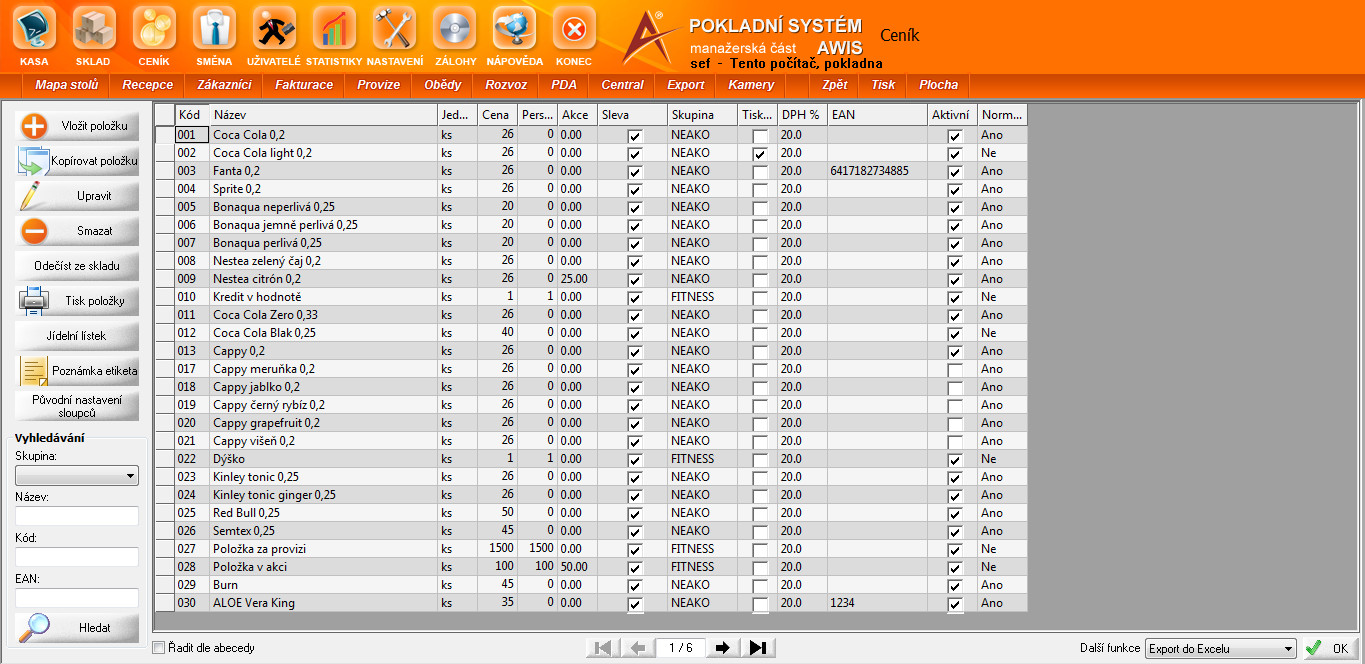Image resolution: width=1365 pixels, height=664 pixels.
Task: Click the EAN search input field
Action: [x=77, y=598]
